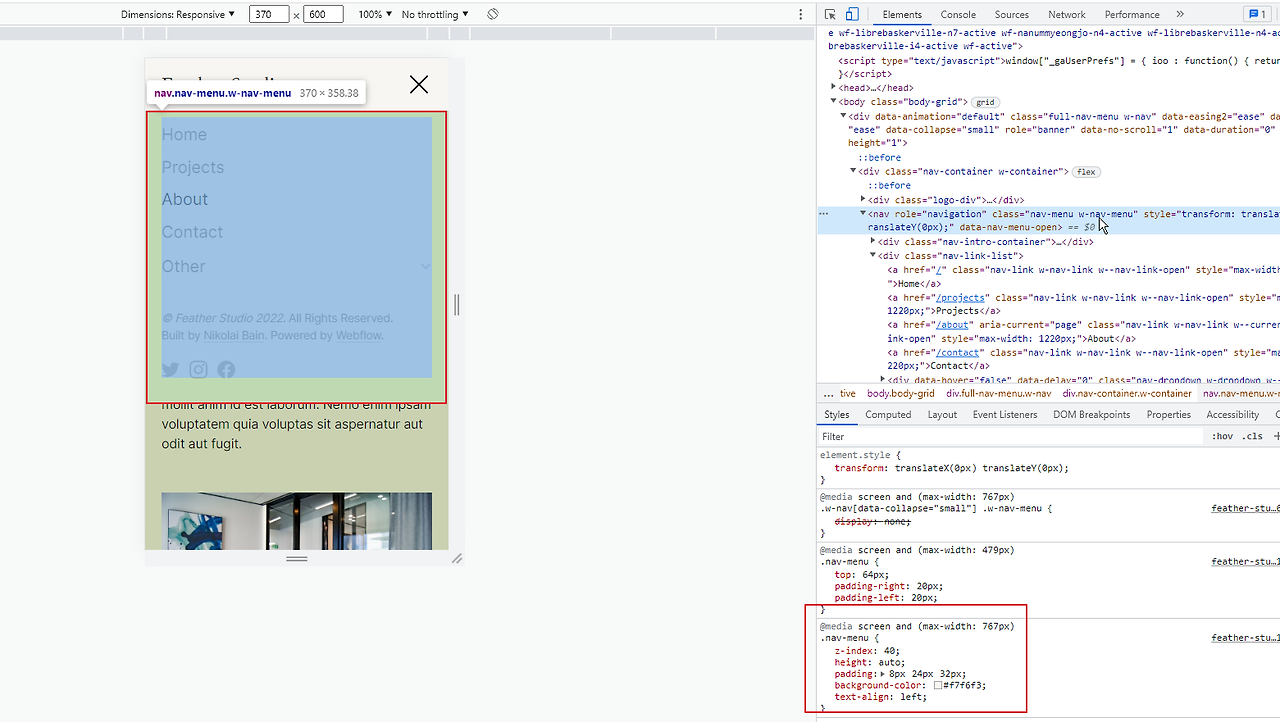1280x722 pixels.
Task: Click the Contact link in the nav menu
Action: [x=192, y=232]
